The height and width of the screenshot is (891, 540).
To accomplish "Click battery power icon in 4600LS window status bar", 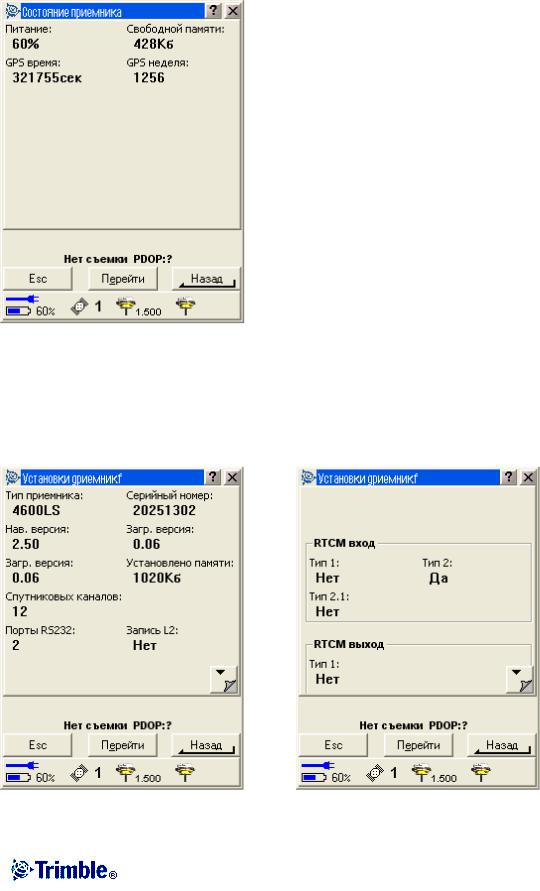I will click(x=23, y=772).
